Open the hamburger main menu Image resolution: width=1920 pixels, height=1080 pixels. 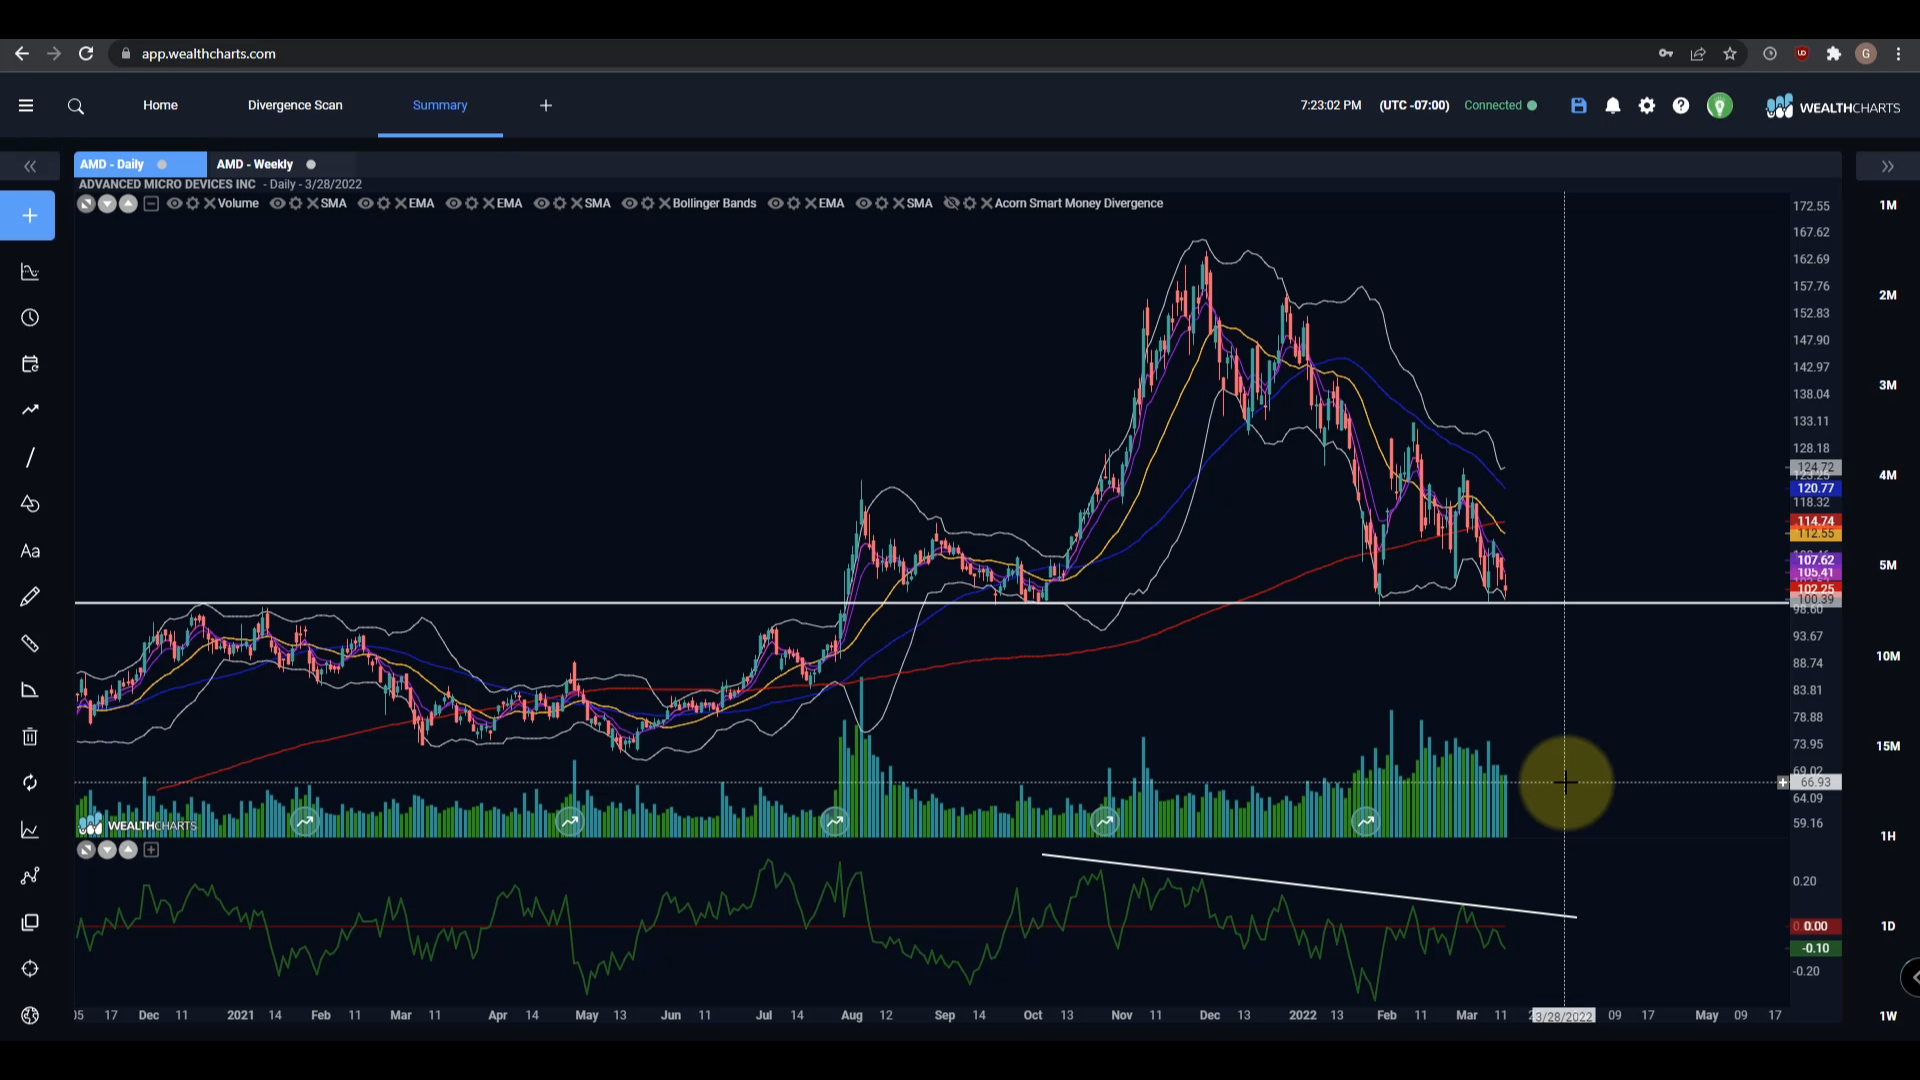(x=26, y=105)
